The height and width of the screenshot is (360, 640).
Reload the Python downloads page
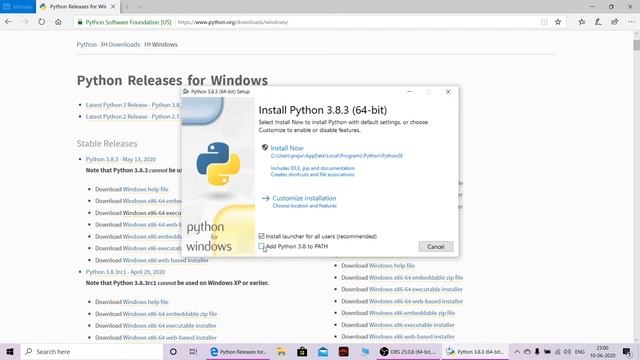click(42, 22)
